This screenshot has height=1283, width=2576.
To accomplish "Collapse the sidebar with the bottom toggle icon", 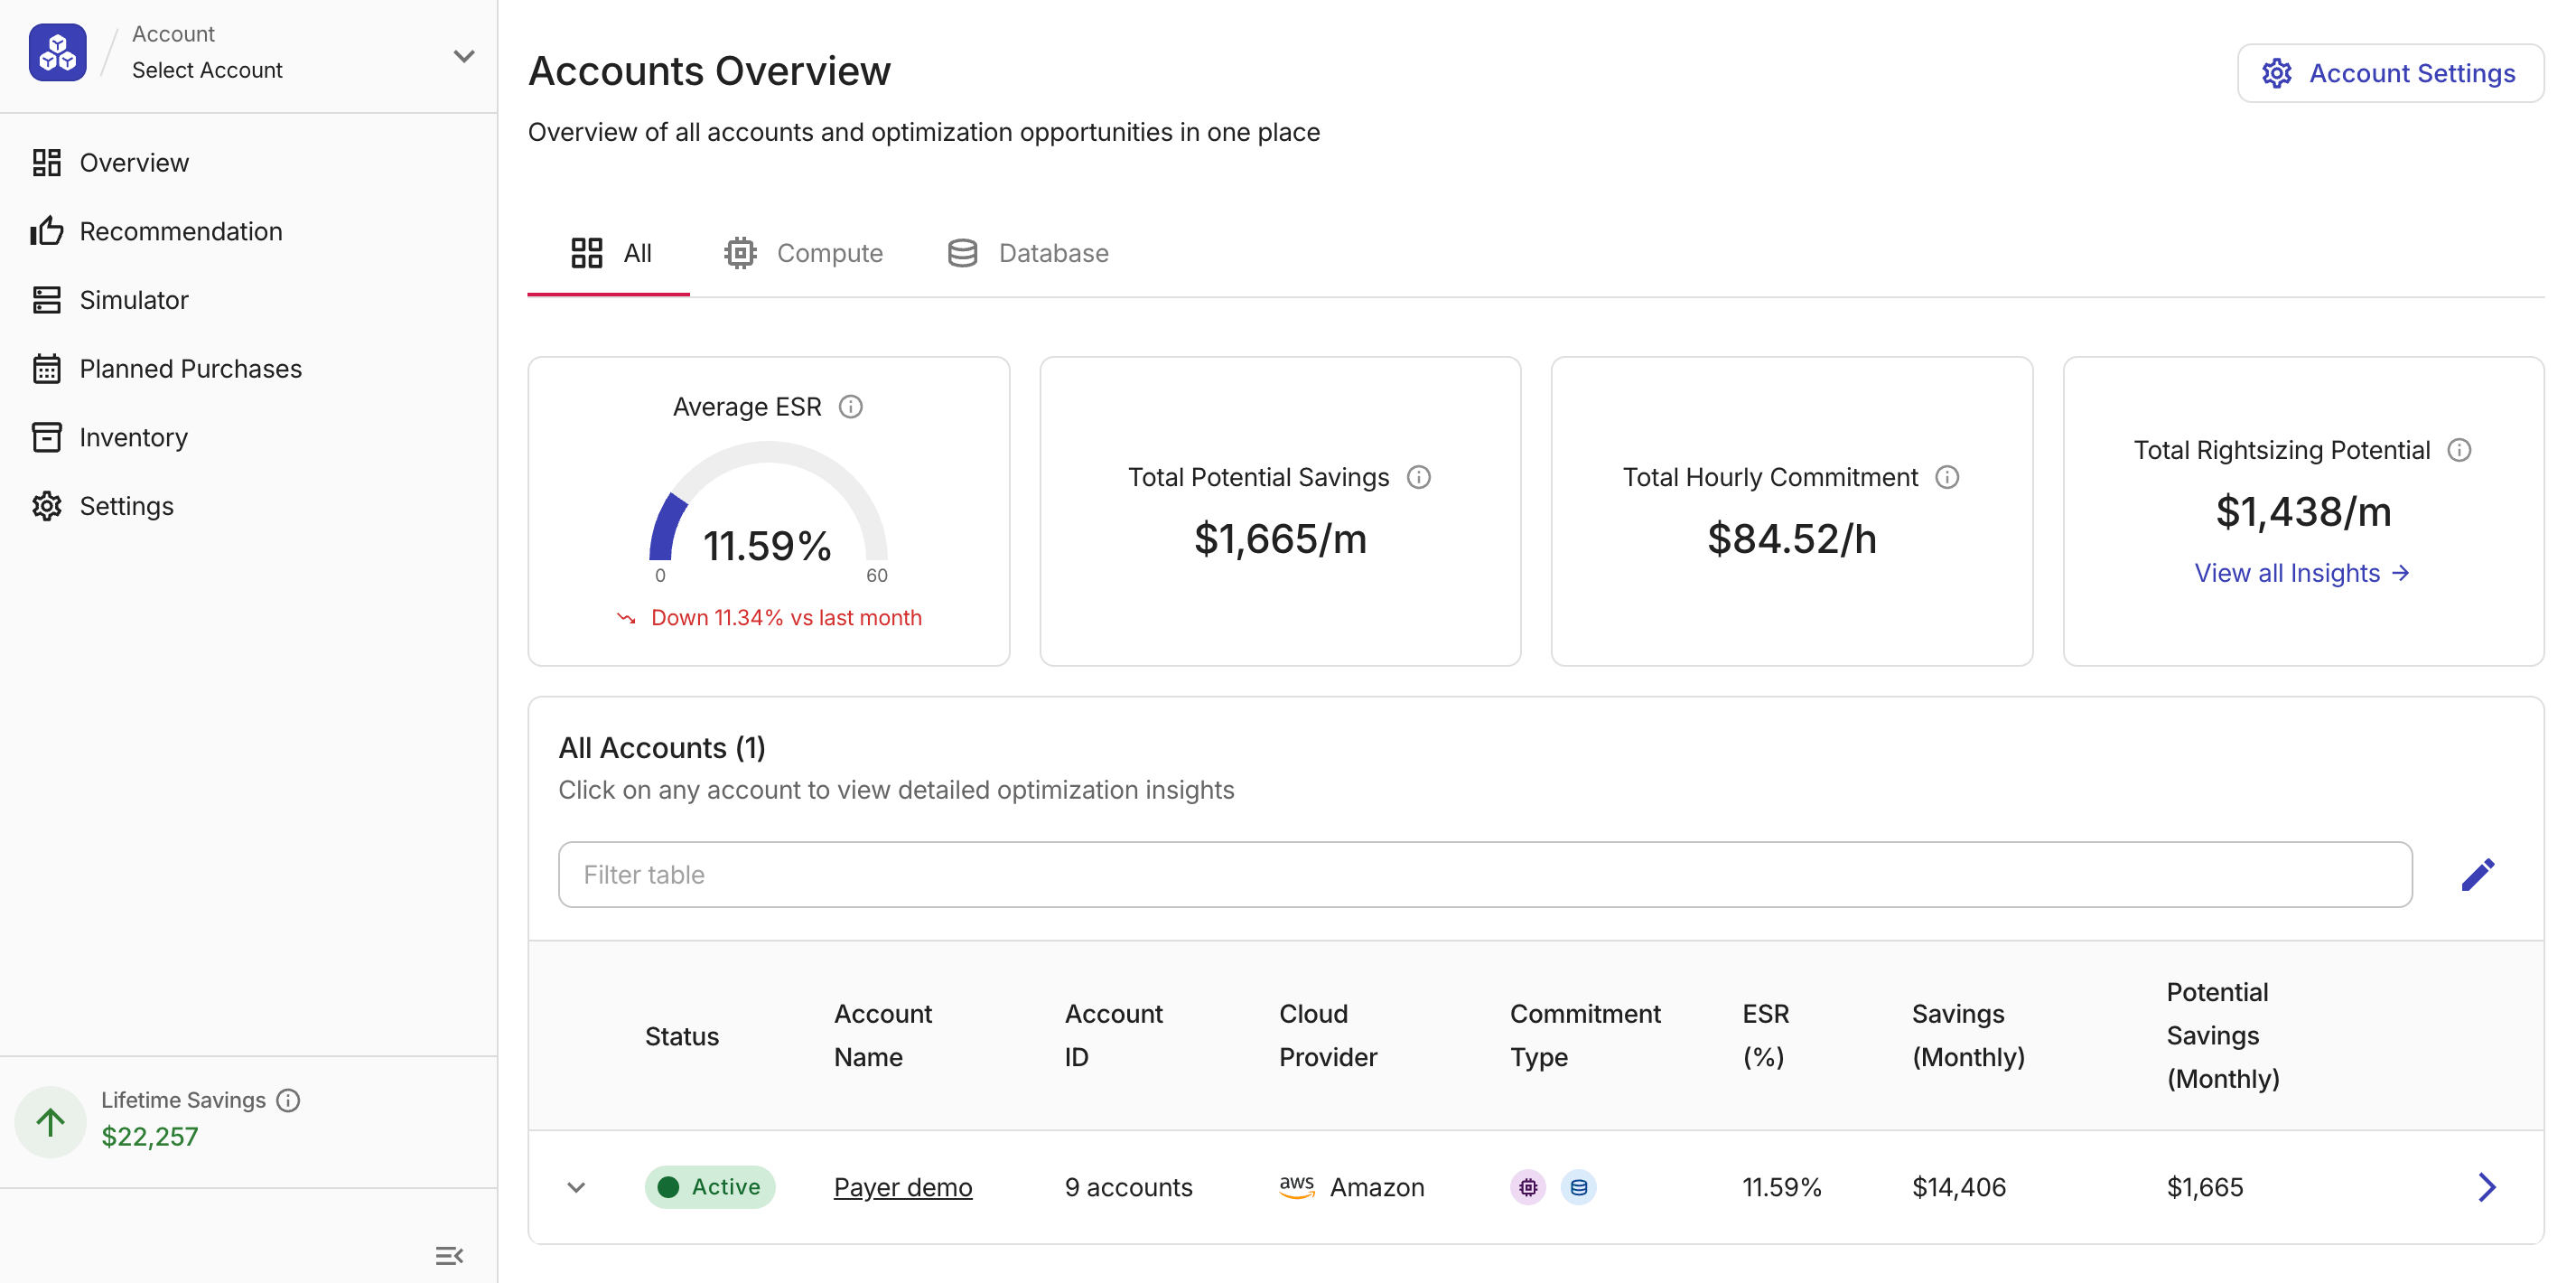I will tap(449, 1255).
